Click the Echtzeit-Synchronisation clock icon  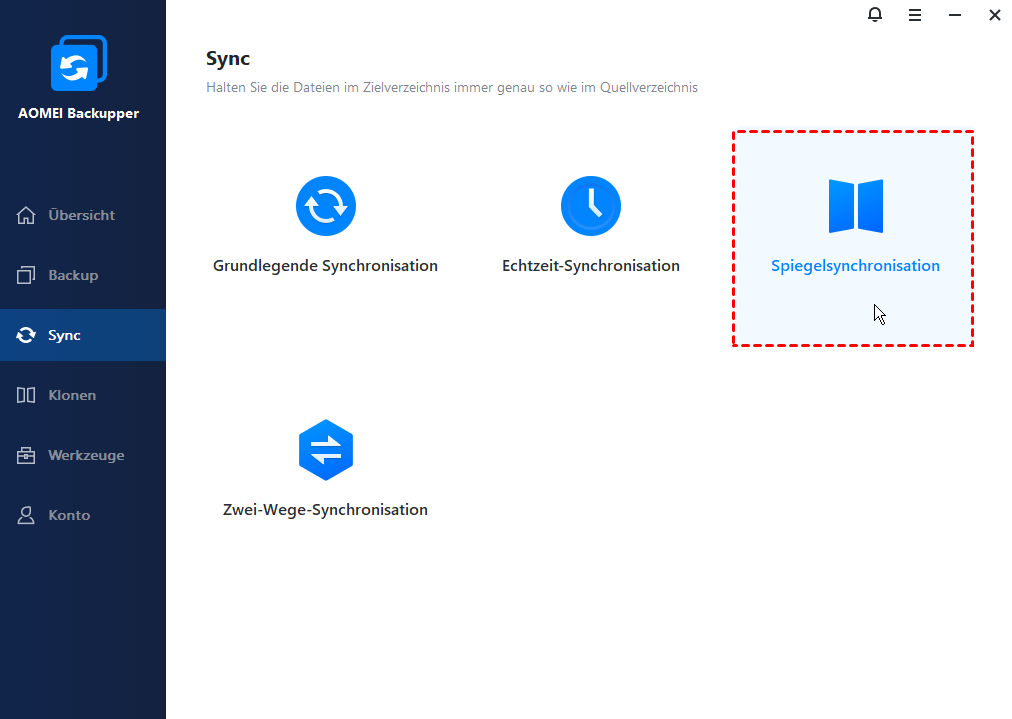pyautogui.click(x=591, y=206)
